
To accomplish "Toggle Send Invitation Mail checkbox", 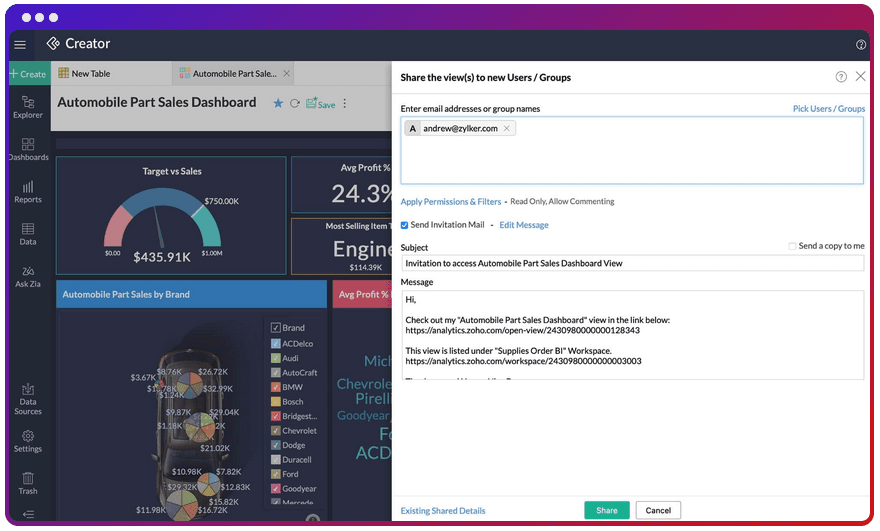I will point(404,225).
